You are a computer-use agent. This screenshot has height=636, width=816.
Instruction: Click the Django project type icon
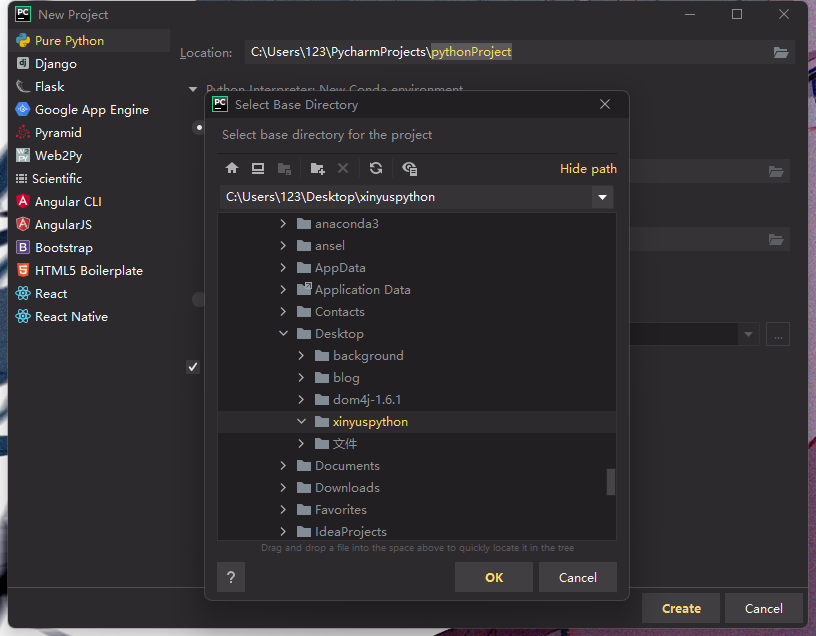(x=23, y=63)
